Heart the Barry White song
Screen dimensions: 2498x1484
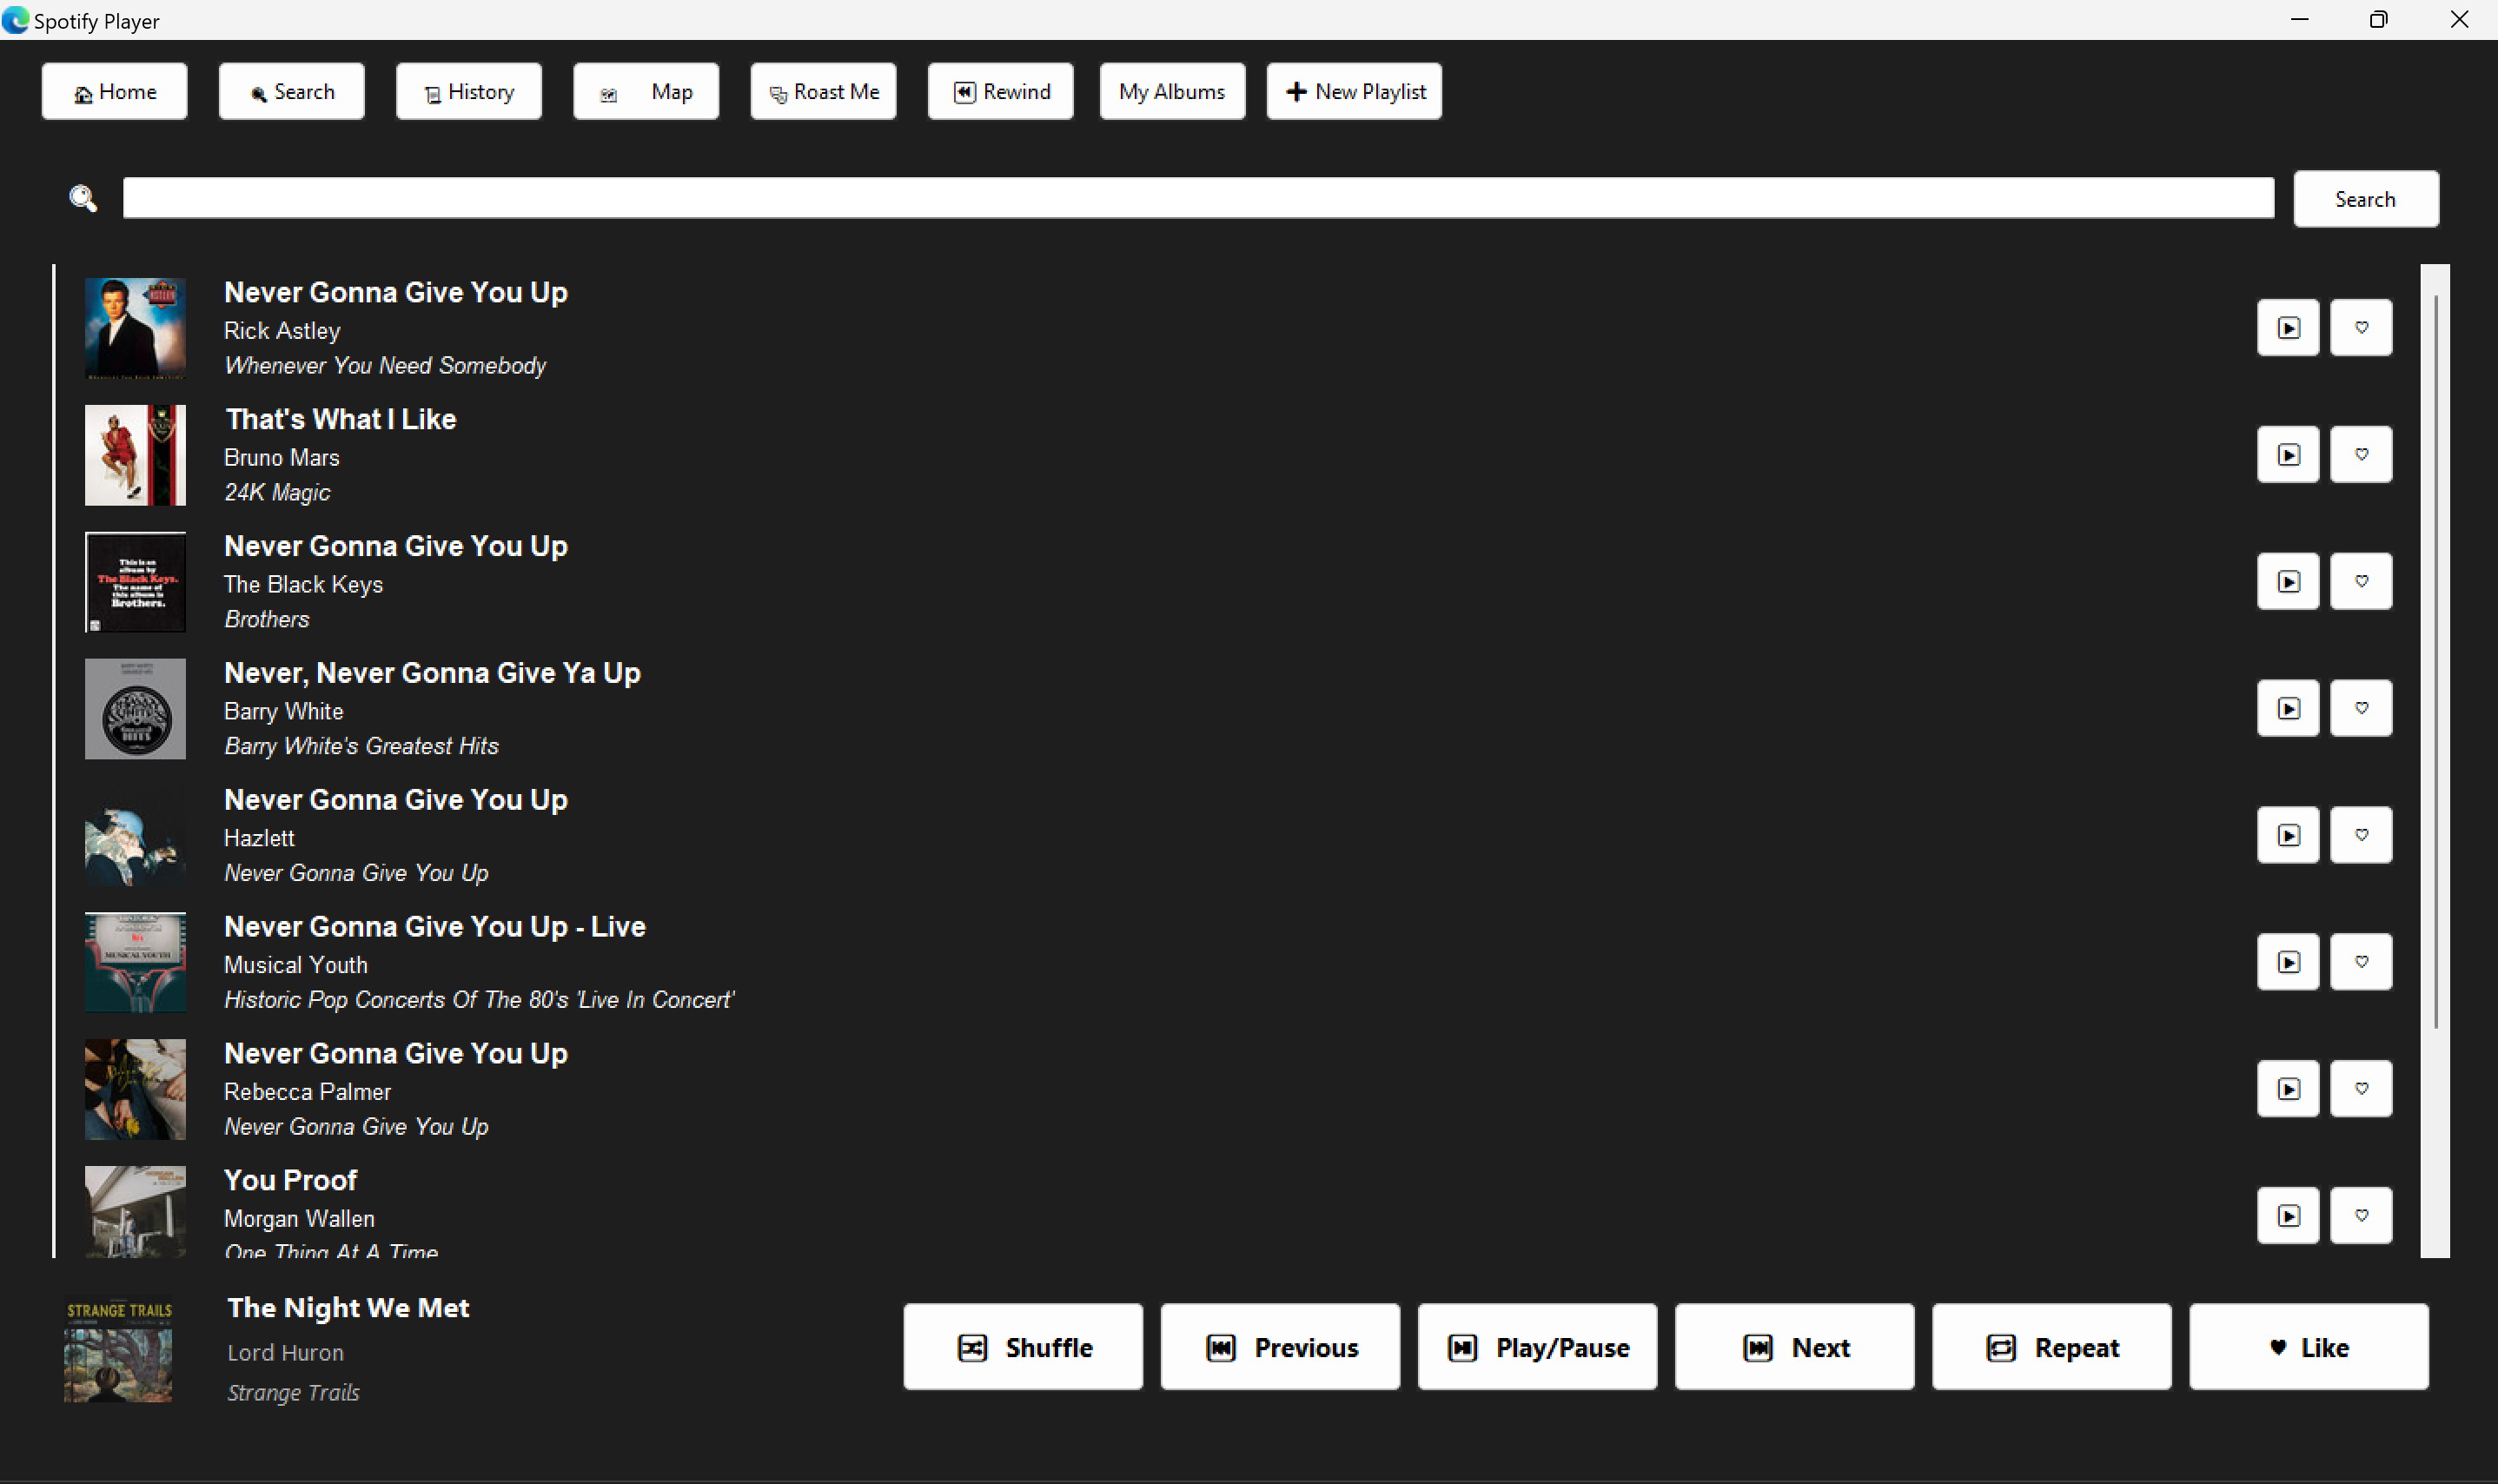(2360, 709)
